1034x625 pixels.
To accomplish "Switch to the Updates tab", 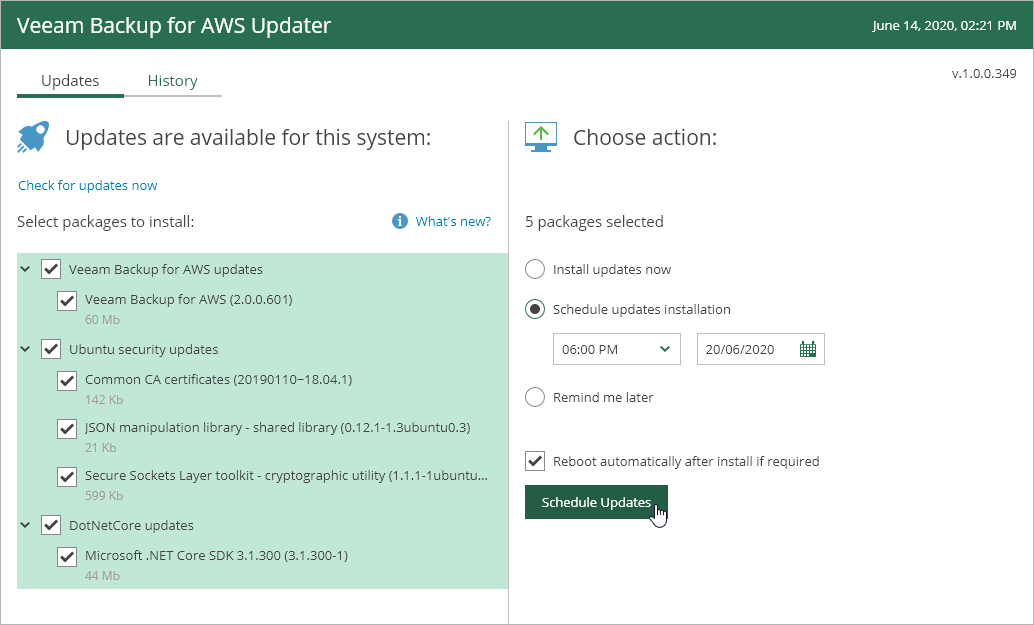I will pos(70,80).
